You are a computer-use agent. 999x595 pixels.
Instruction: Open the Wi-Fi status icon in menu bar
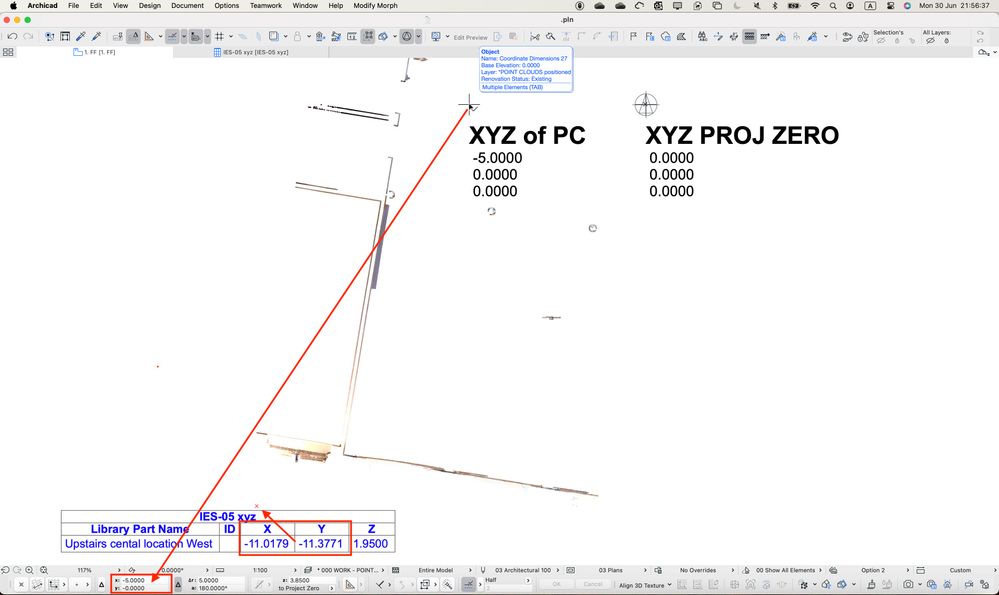click(815, 5)
